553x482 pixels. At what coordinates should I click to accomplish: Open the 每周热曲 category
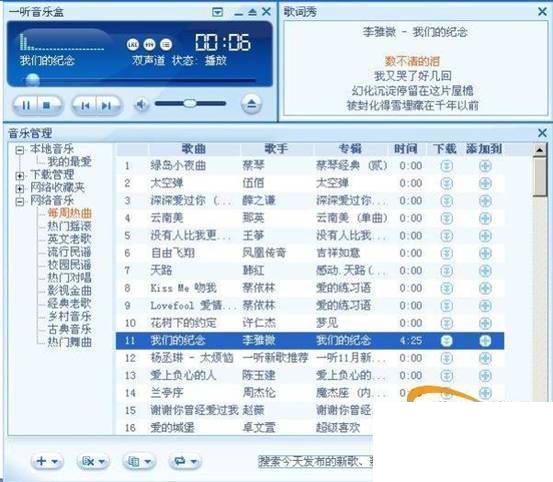pyautogui.click(x=69, y=213)
